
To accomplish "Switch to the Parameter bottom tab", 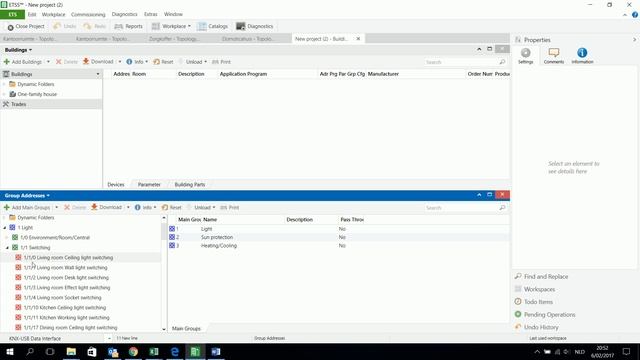I will [149, 184].
